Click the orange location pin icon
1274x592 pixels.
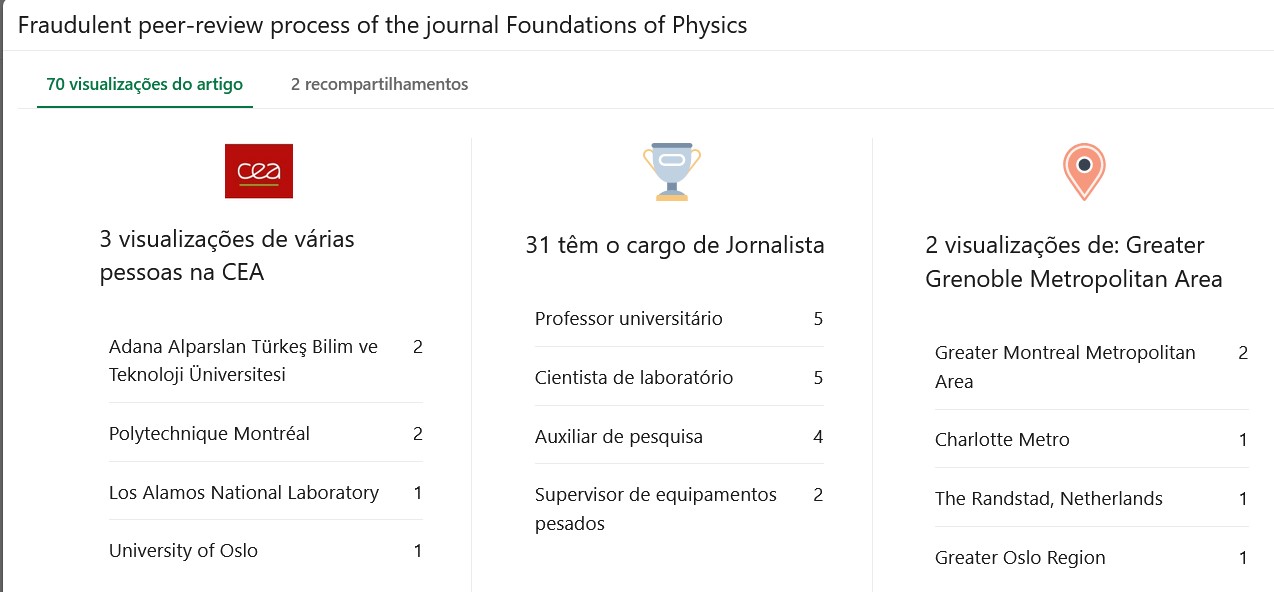(x=1083, y=171)
